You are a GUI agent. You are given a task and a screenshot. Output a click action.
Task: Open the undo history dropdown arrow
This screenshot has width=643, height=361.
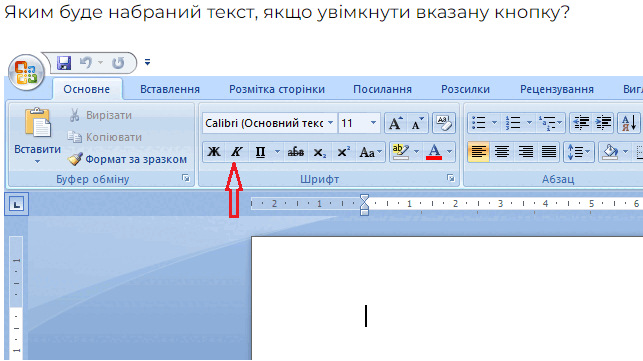coord(100,63)
